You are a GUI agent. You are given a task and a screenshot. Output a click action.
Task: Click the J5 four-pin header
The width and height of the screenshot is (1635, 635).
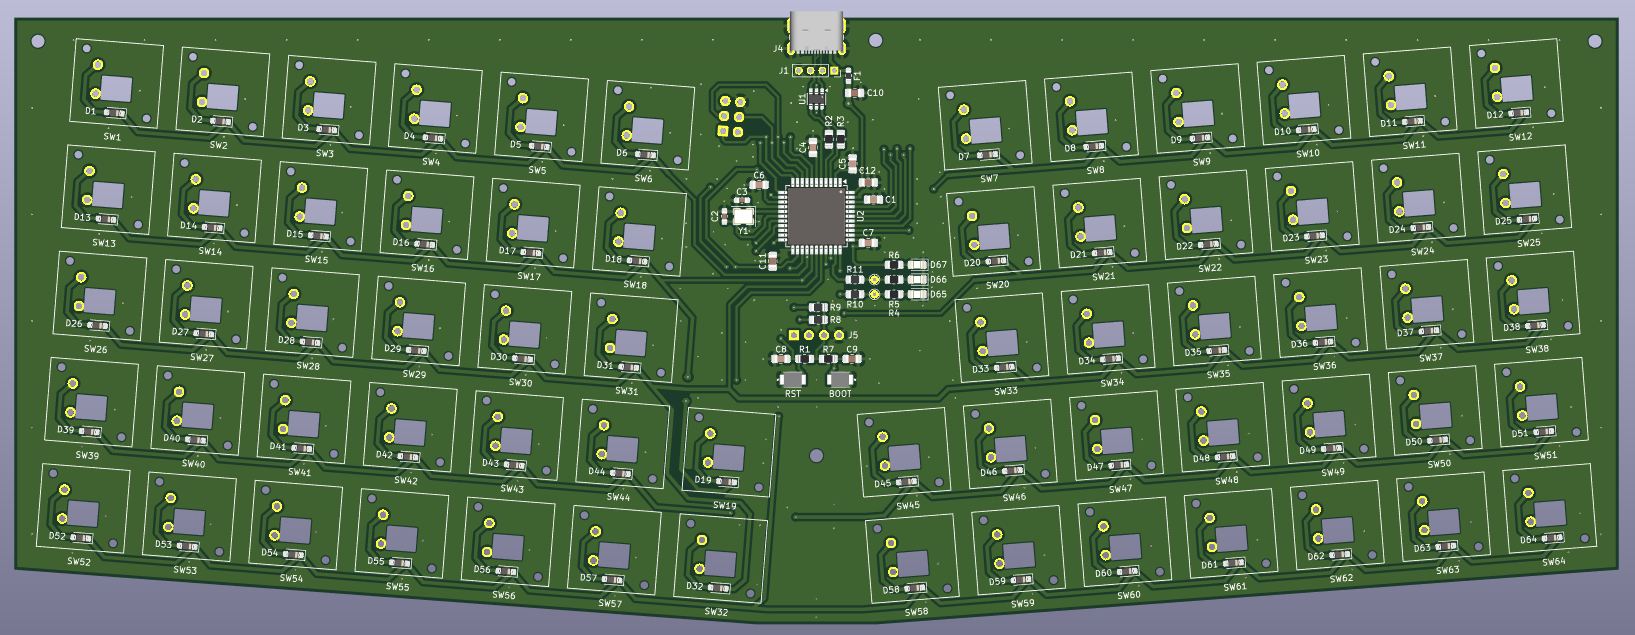tap(816, 335)
